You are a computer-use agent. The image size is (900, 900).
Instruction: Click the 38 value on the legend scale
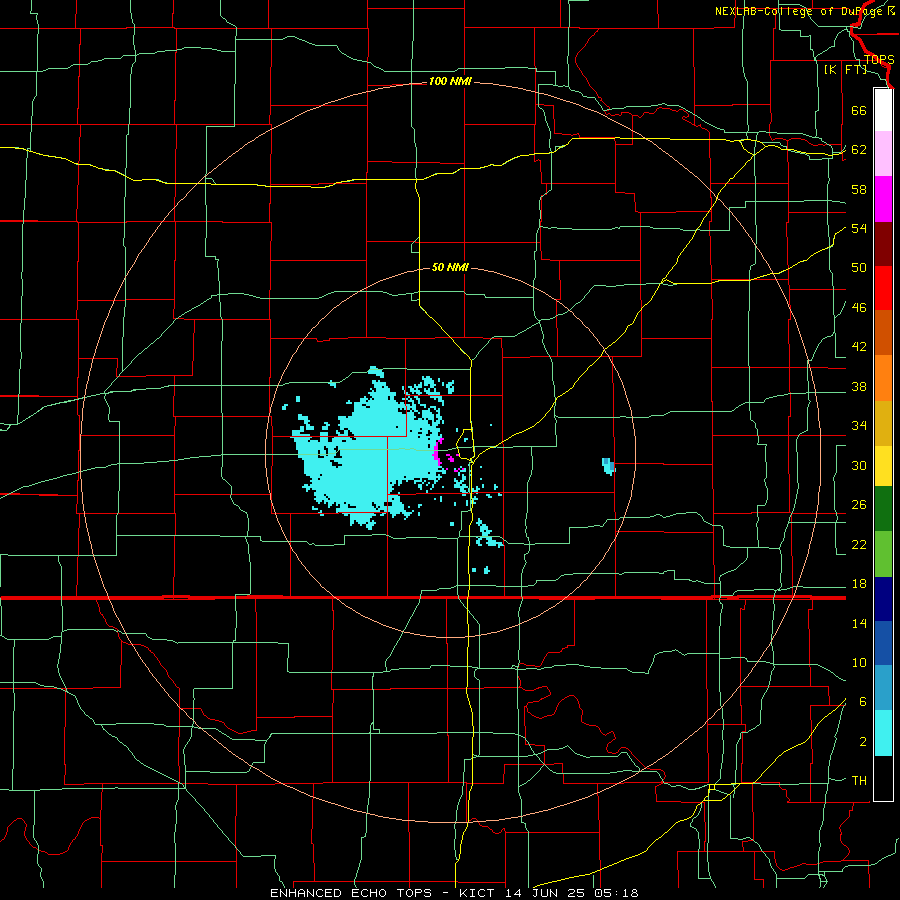tap(859, 386)
